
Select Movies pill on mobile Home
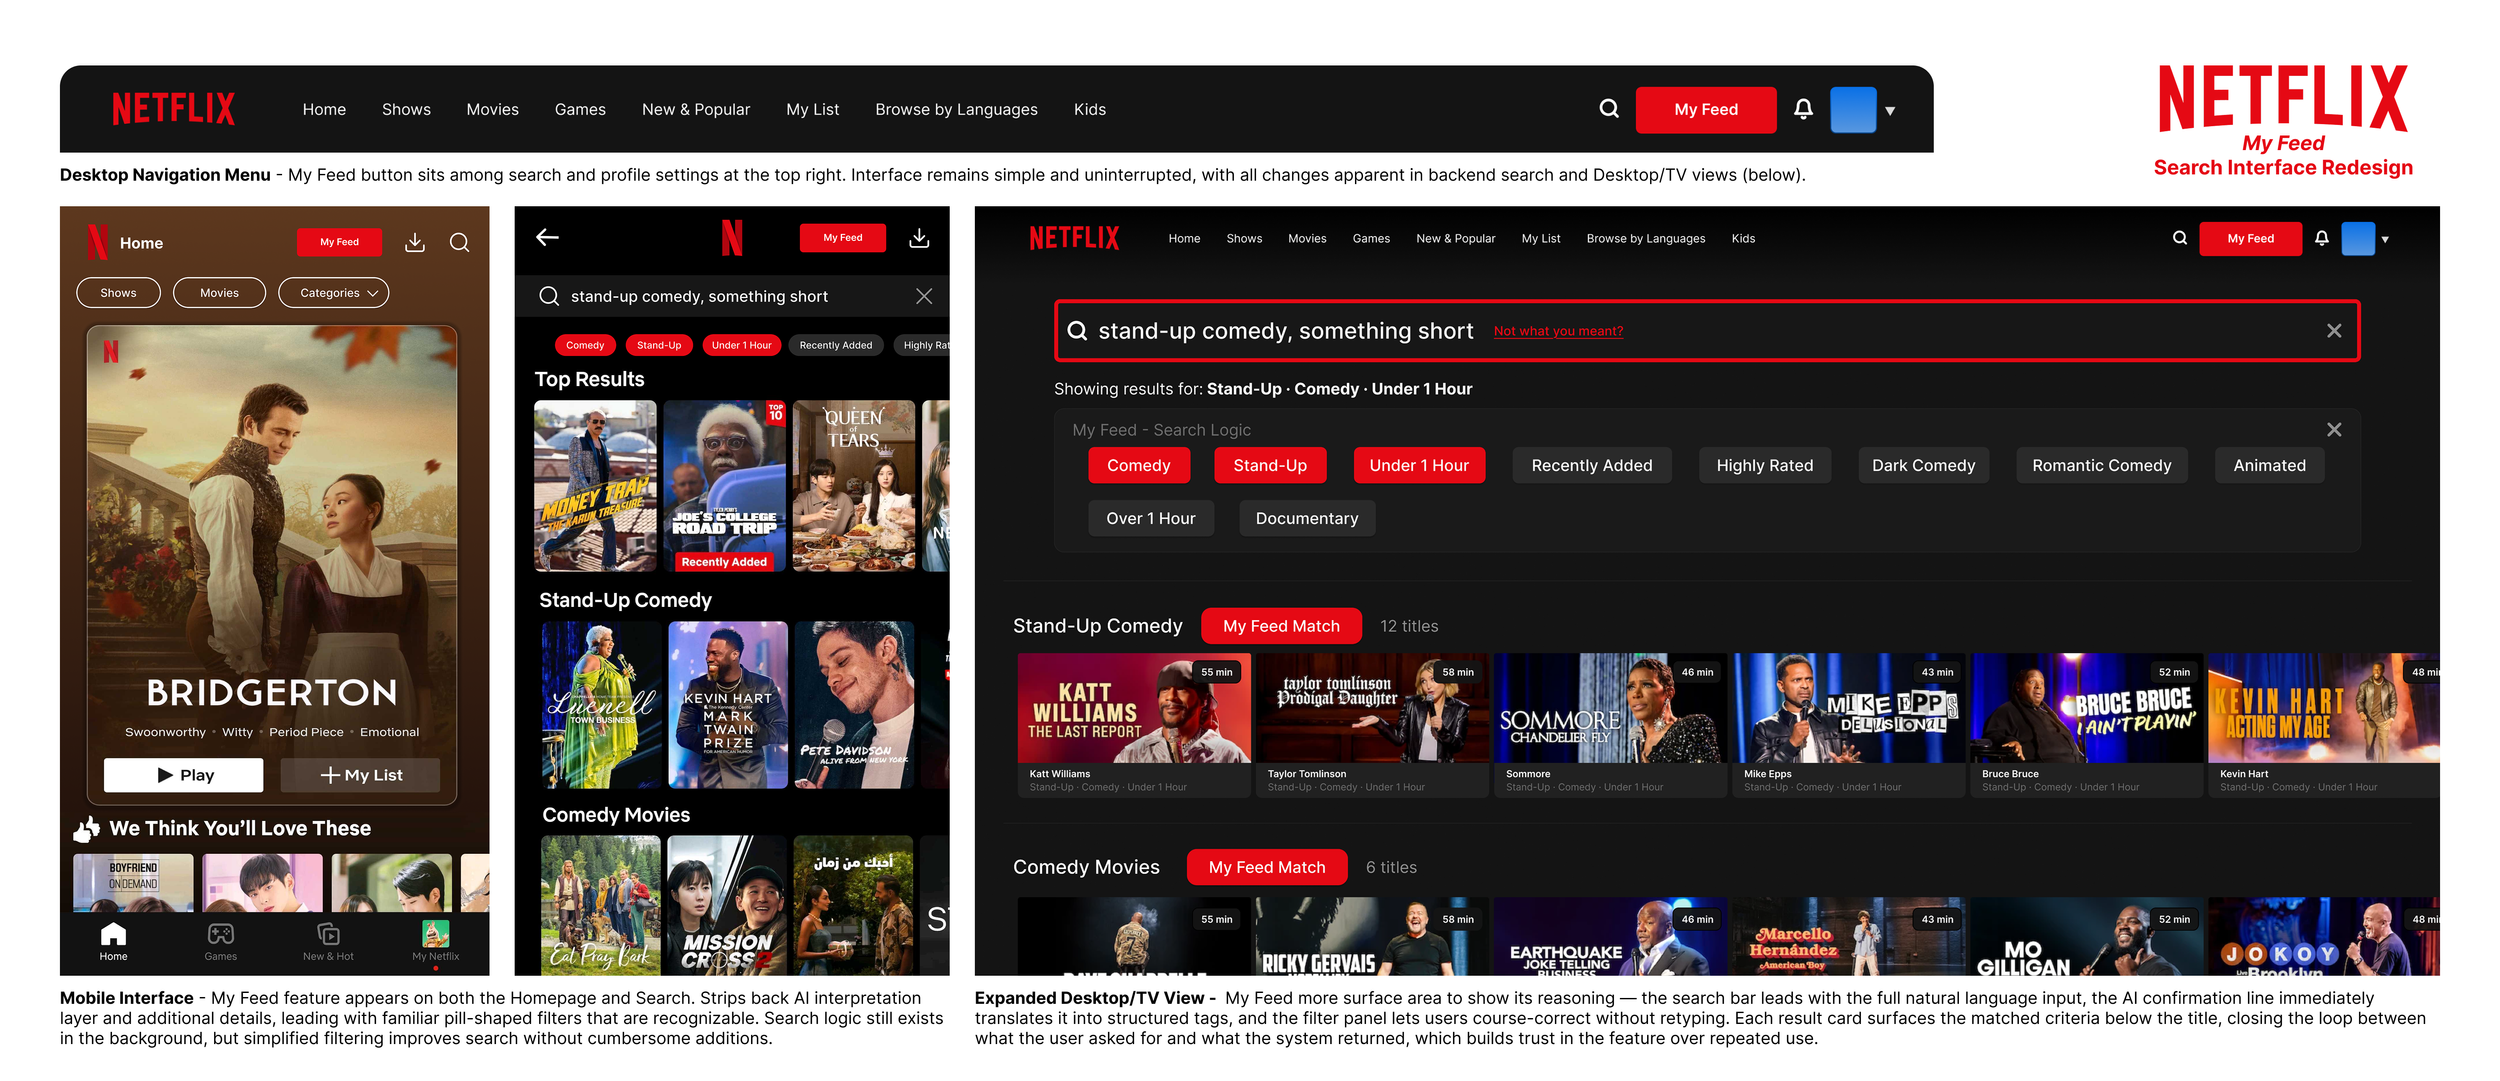(219, 293)
